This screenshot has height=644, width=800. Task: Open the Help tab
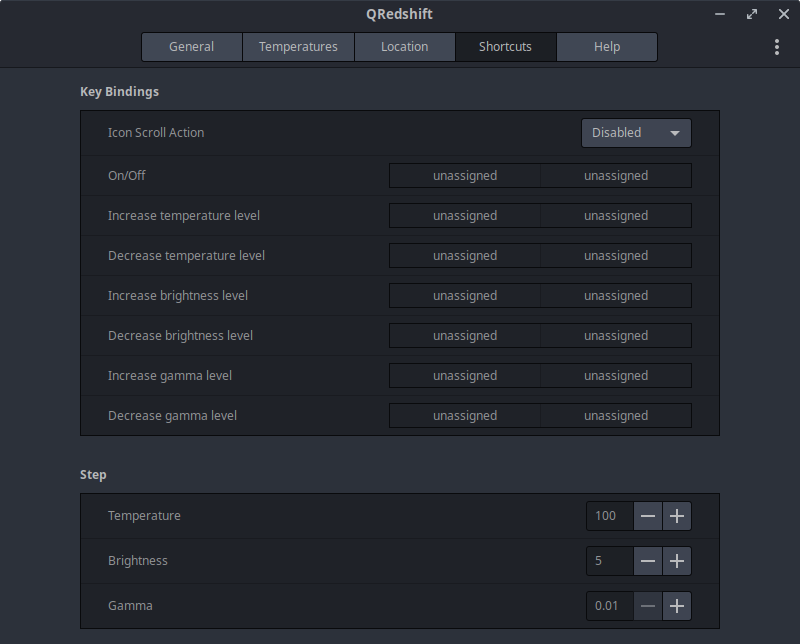[607, 47]
